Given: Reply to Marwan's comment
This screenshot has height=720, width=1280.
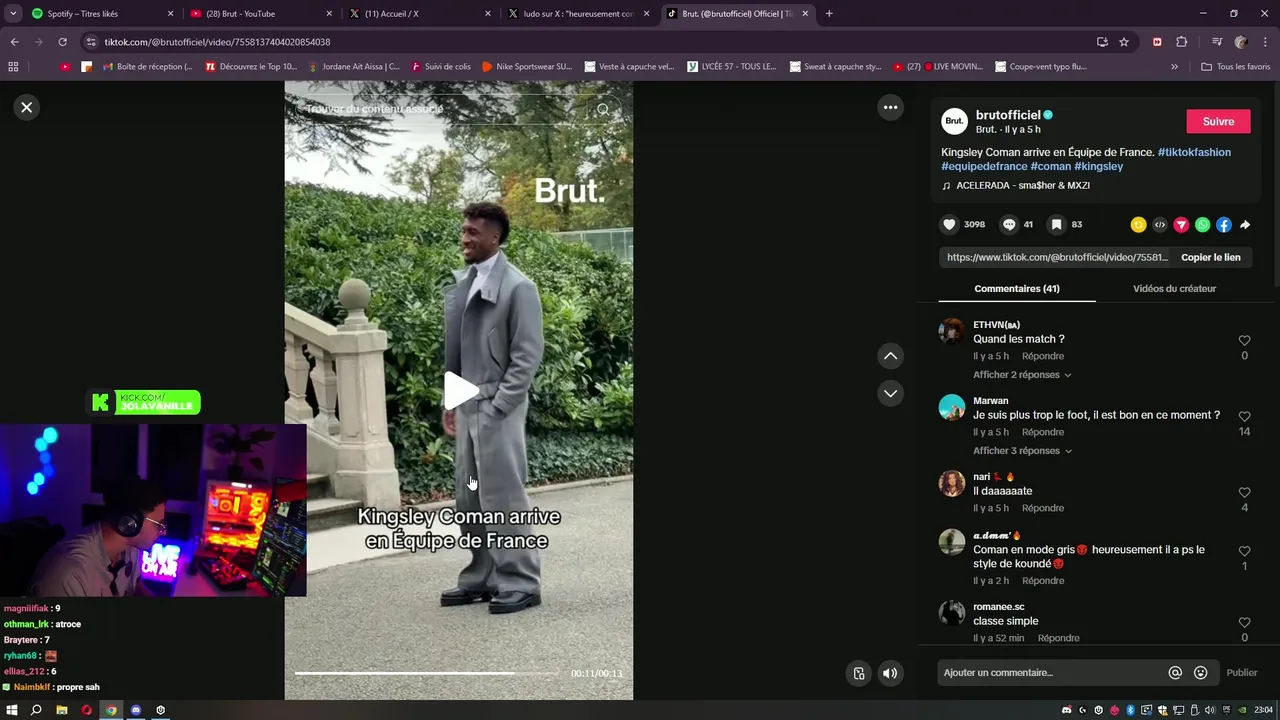Looking at the screenshot, I should [x=1043, y=432].
